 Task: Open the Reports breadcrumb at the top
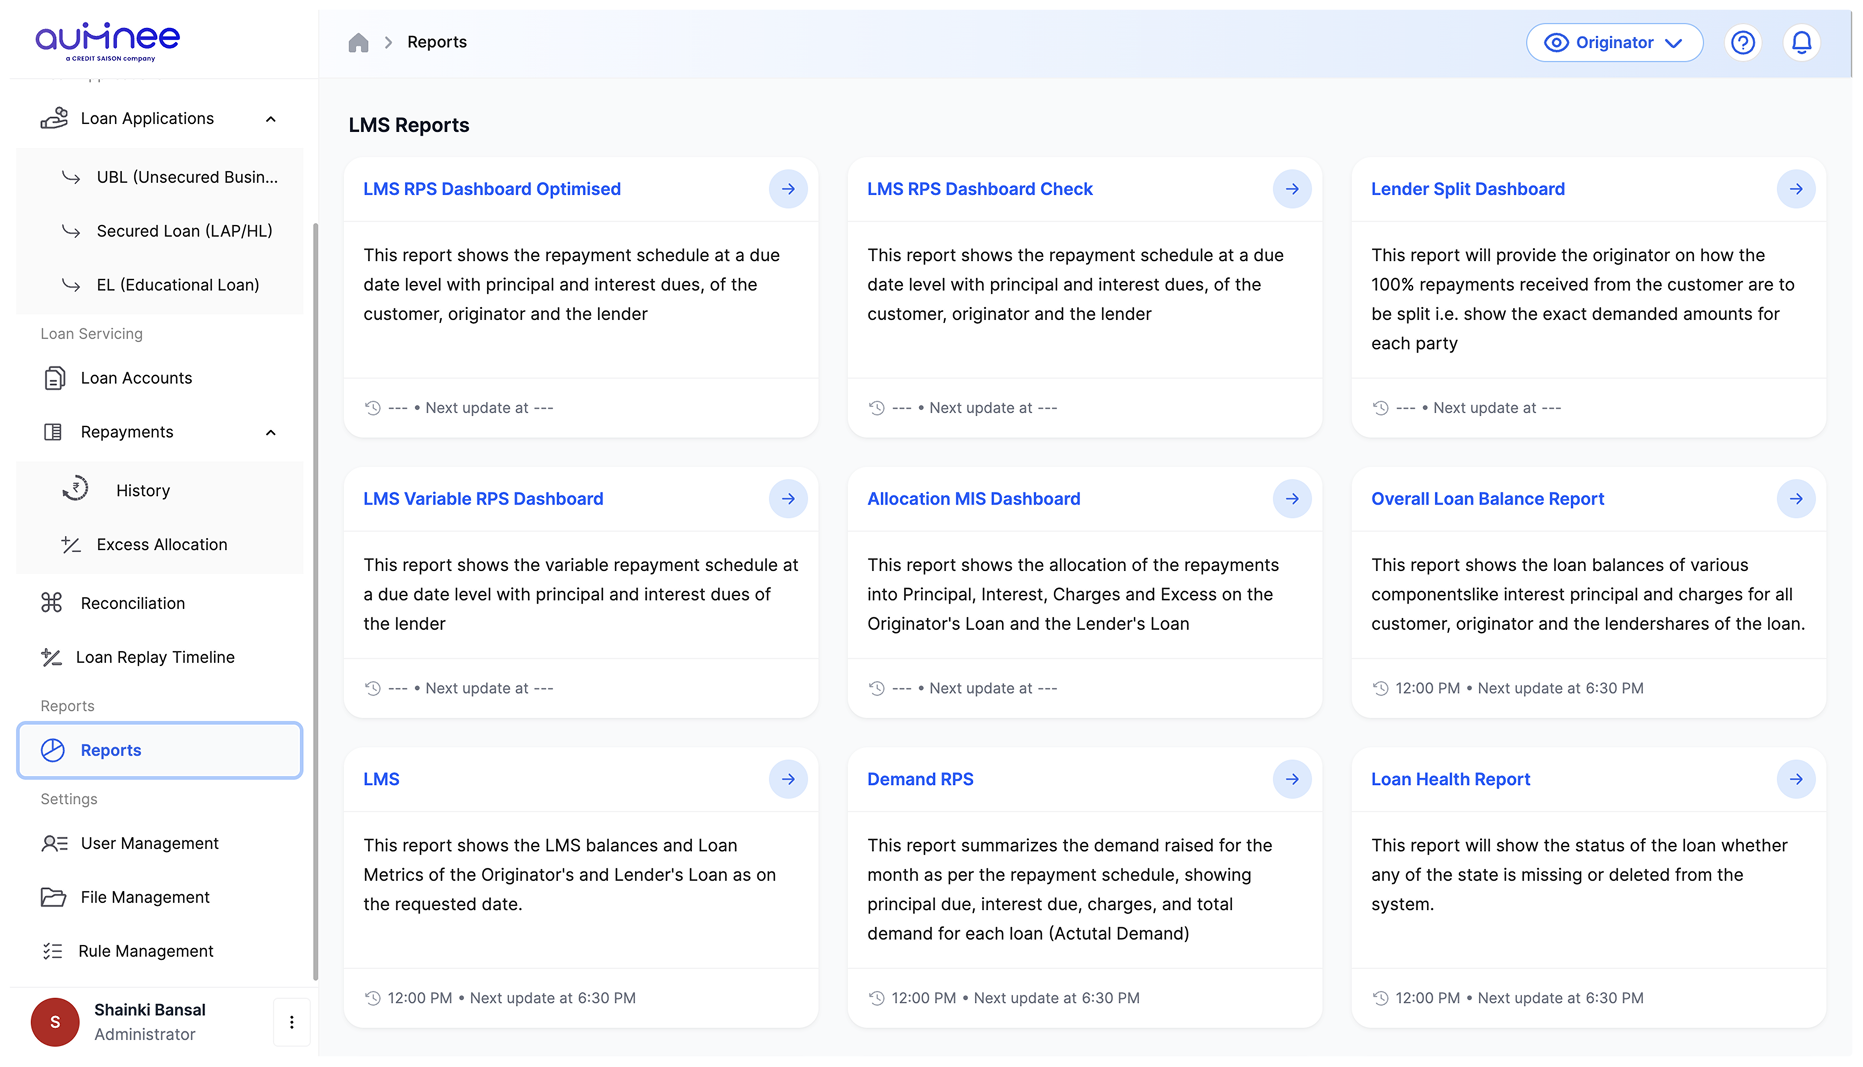(x=436, y=42)
